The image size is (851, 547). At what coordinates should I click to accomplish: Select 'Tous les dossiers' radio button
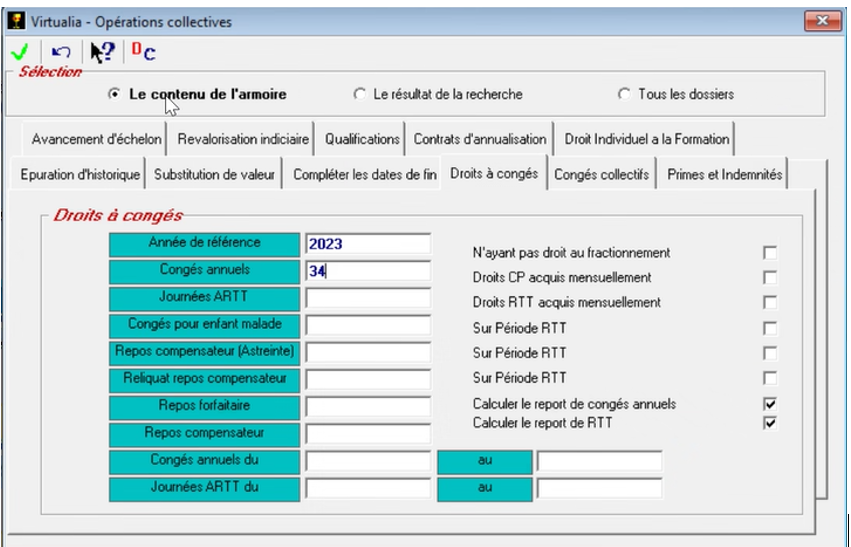624,95
